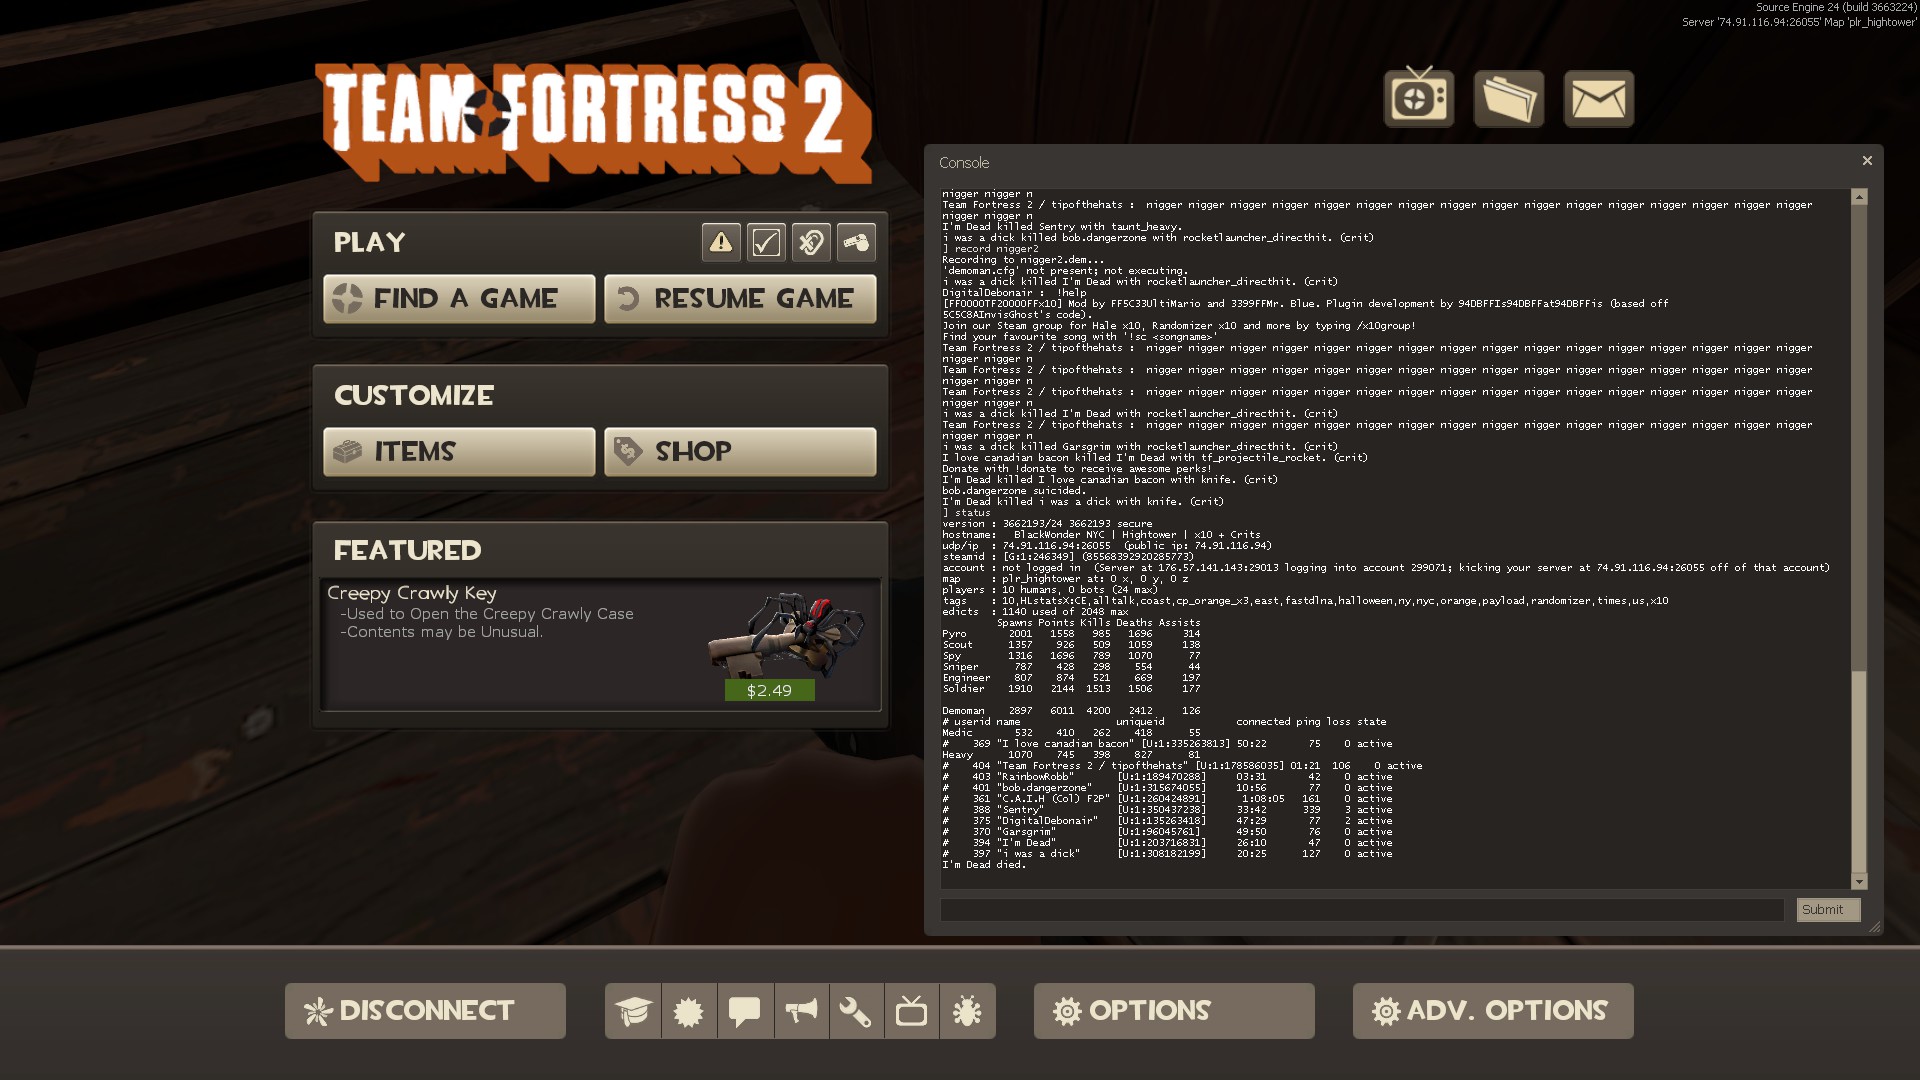Click the $2.49 price button
Viewport: 1920px width, 1080px height.
[769, 691]
